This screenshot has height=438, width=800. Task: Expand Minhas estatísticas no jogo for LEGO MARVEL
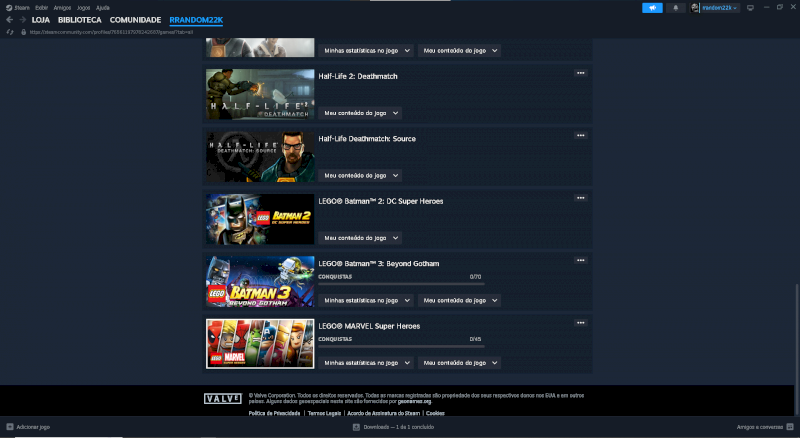pyautogui.click(x=366, y=362)
